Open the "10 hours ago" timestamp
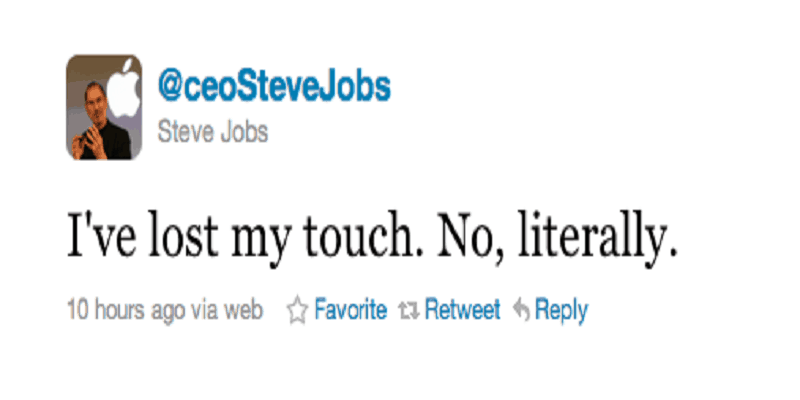Viewport: 800px width, 400px height. click(x=123, y=310)
